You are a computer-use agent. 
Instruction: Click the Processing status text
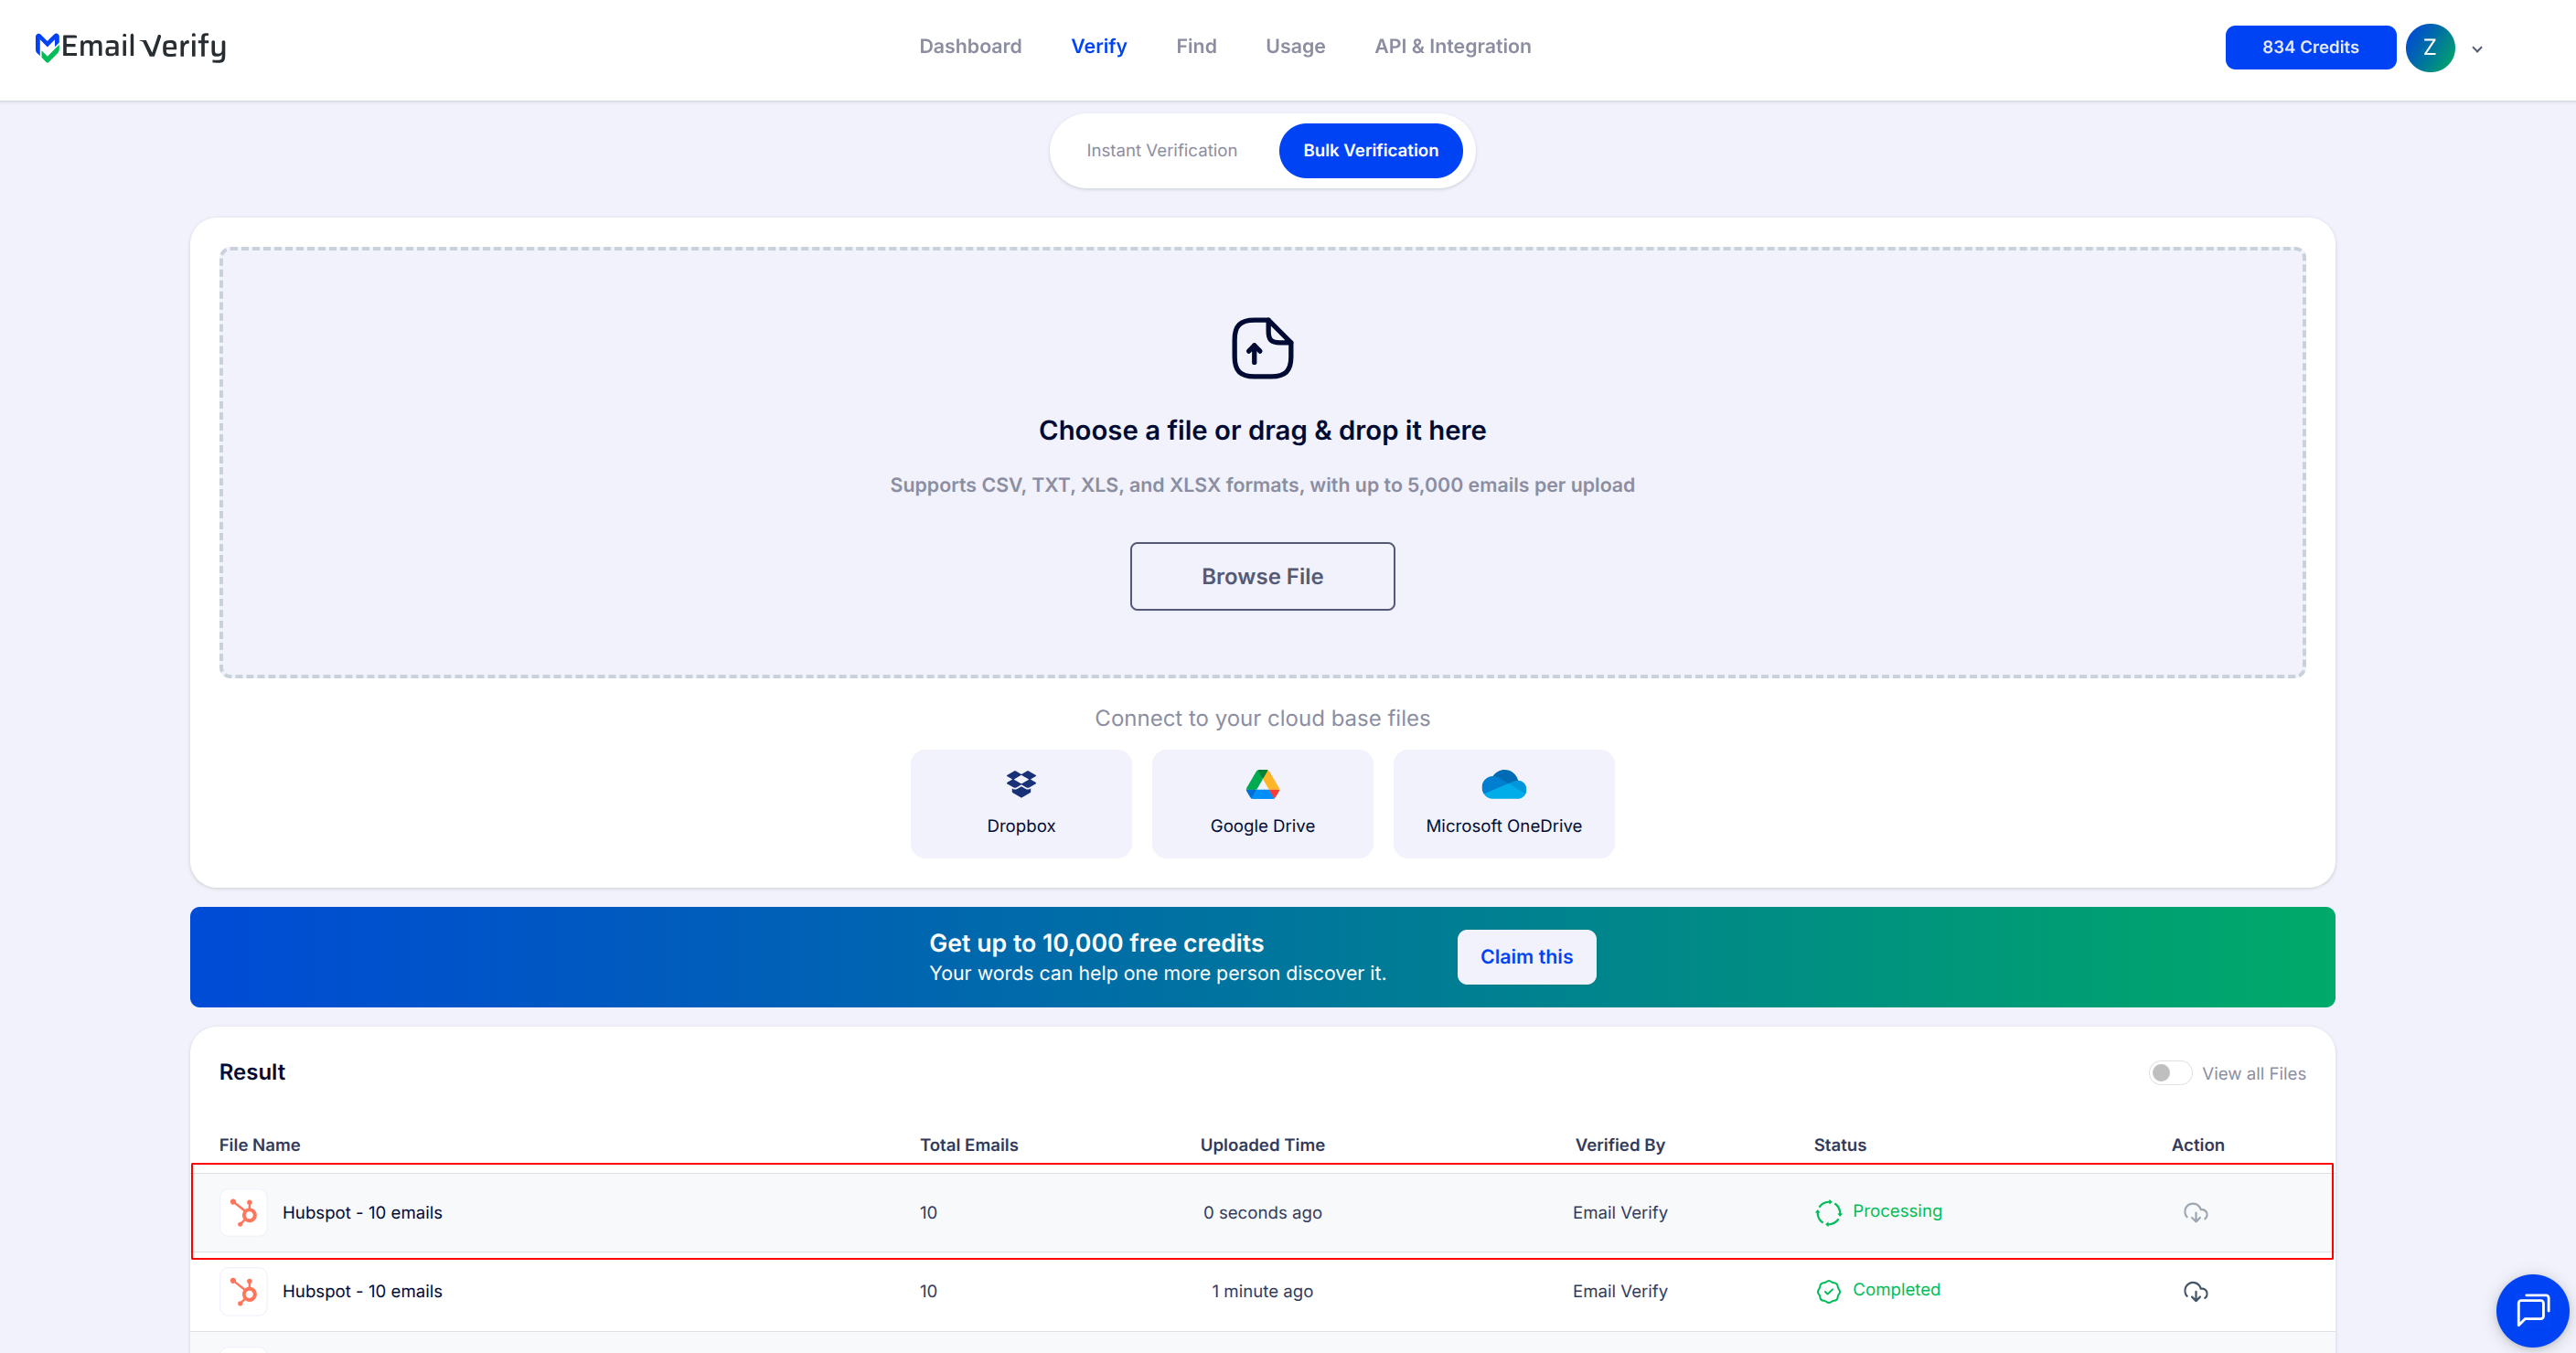pos(1897,1211)
